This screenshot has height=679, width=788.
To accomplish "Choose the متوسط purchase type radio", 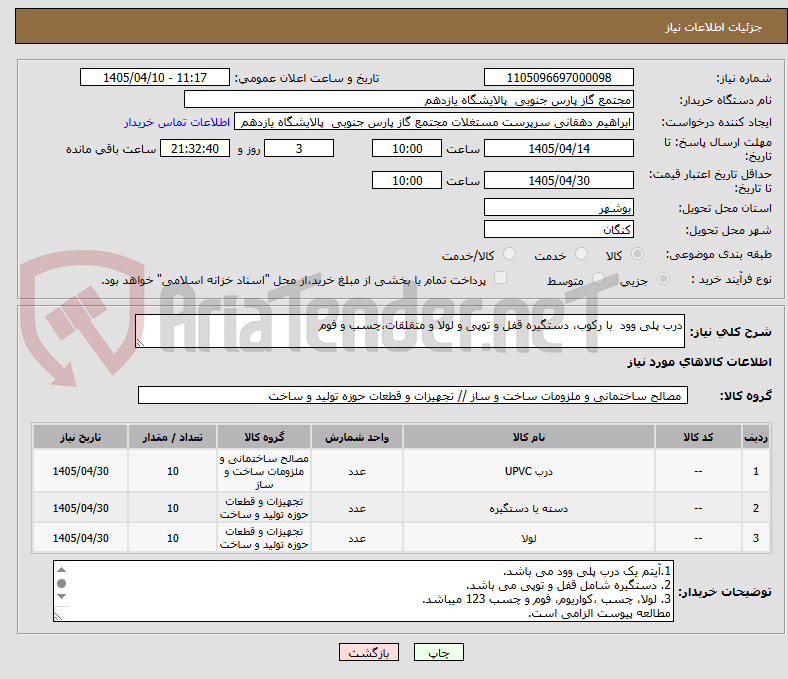I will pos(598,278).
